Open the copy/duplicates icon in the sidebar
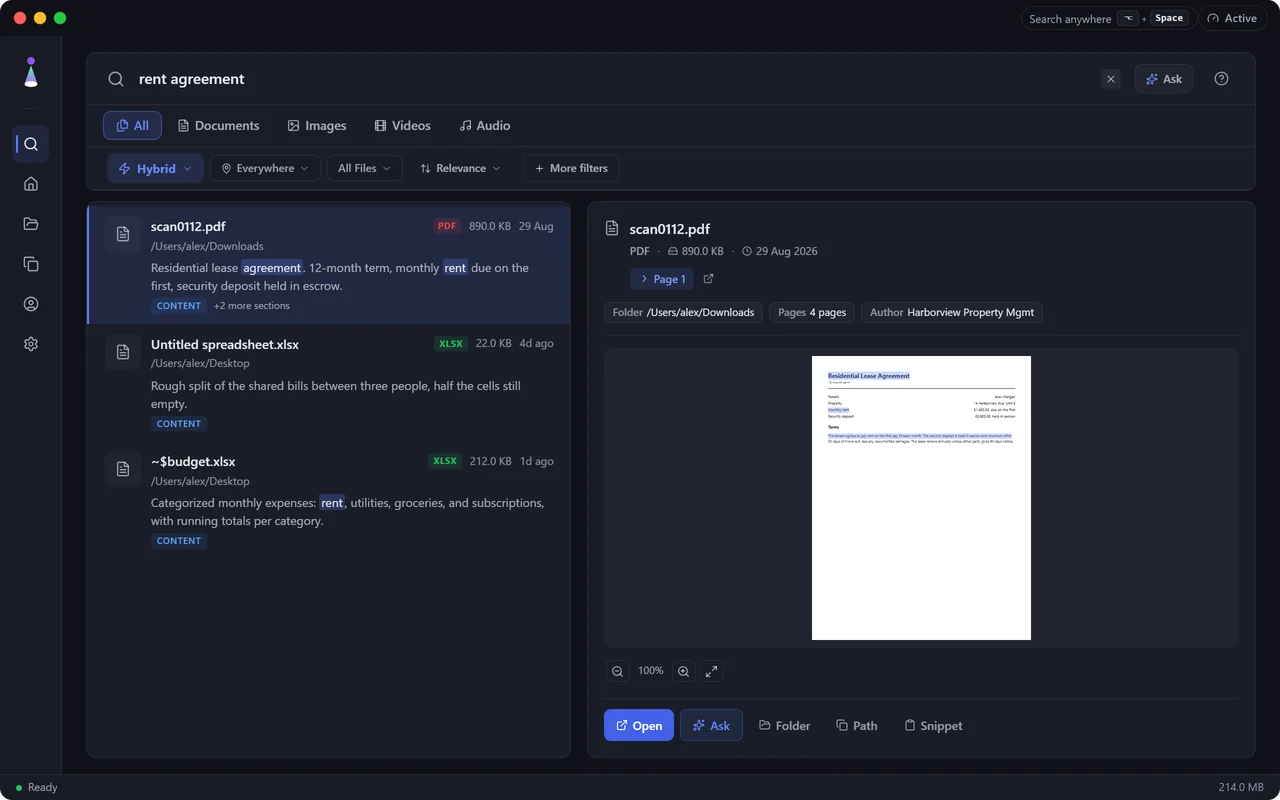1280x800 pixels. (31, 264)
